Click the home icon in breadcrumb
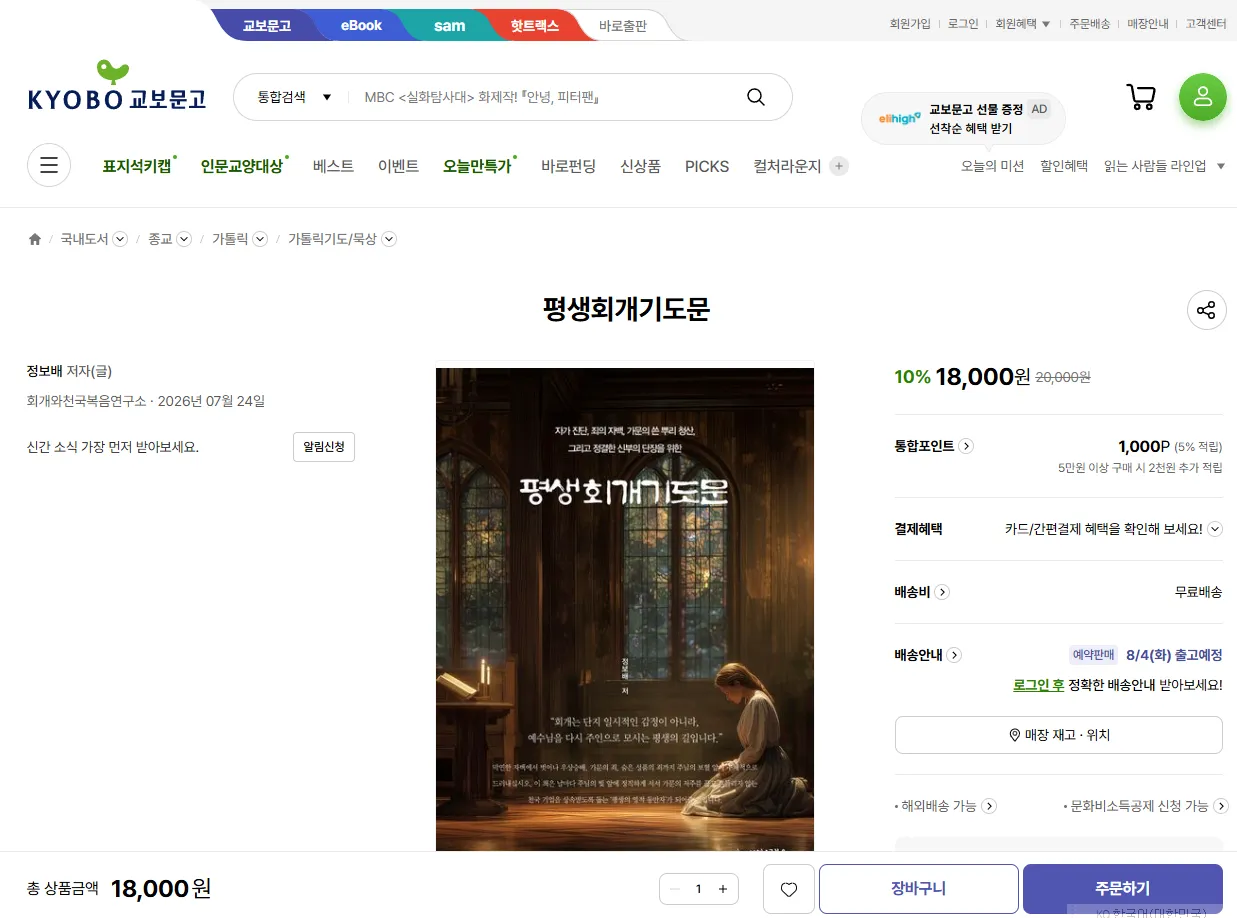 (x=35, y=239)
